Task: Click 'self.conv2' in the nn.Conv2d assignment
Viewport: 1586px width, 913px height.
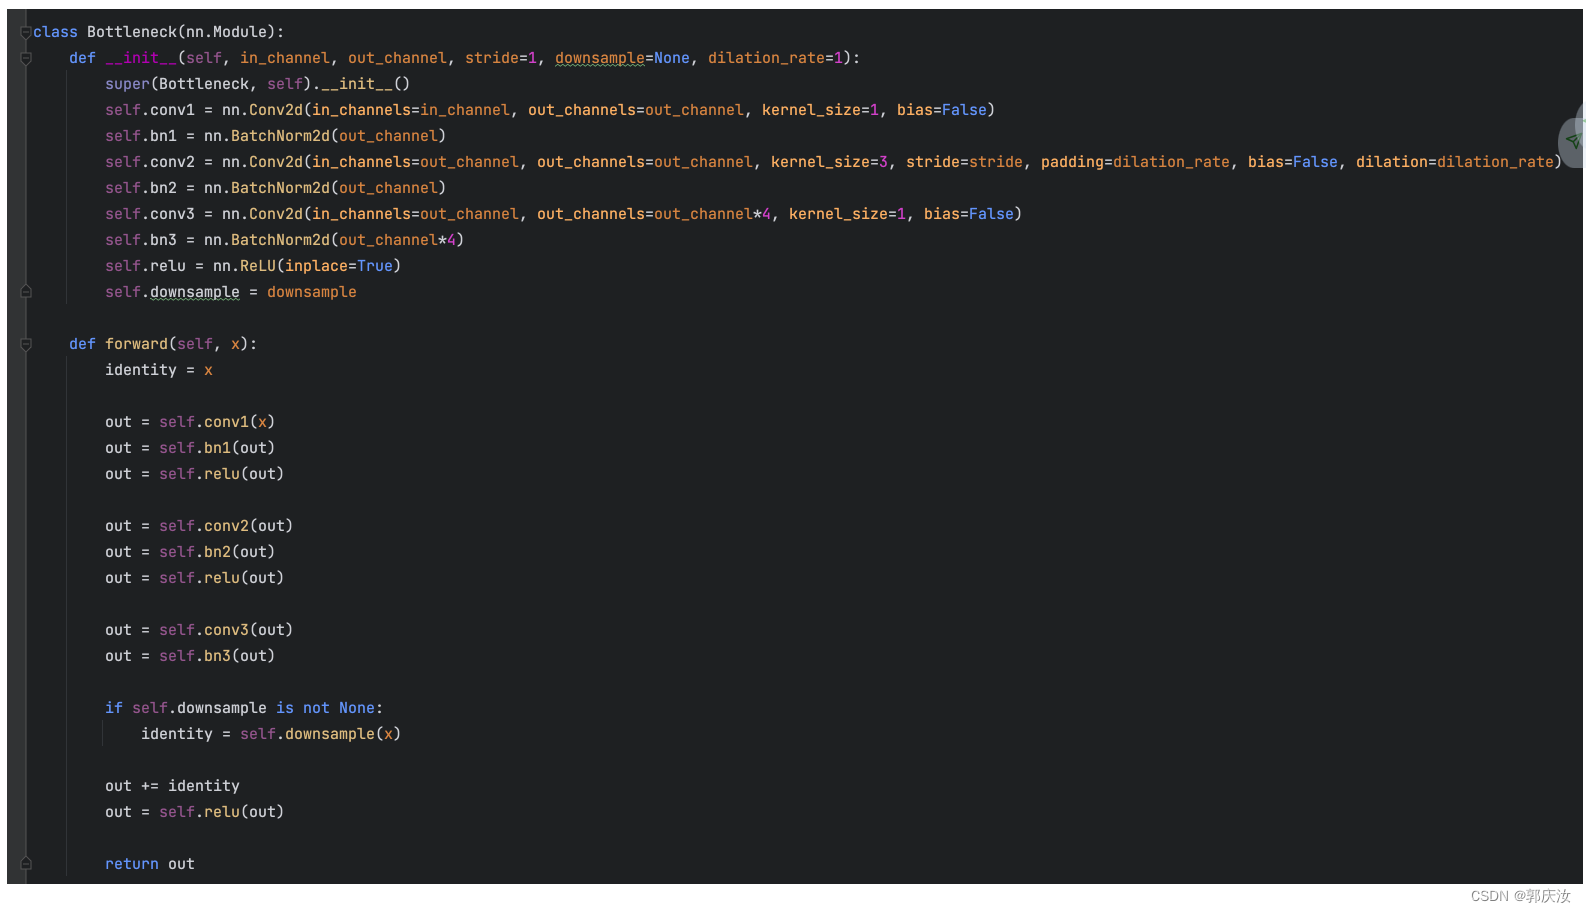Action: click(x=150, y=162)
